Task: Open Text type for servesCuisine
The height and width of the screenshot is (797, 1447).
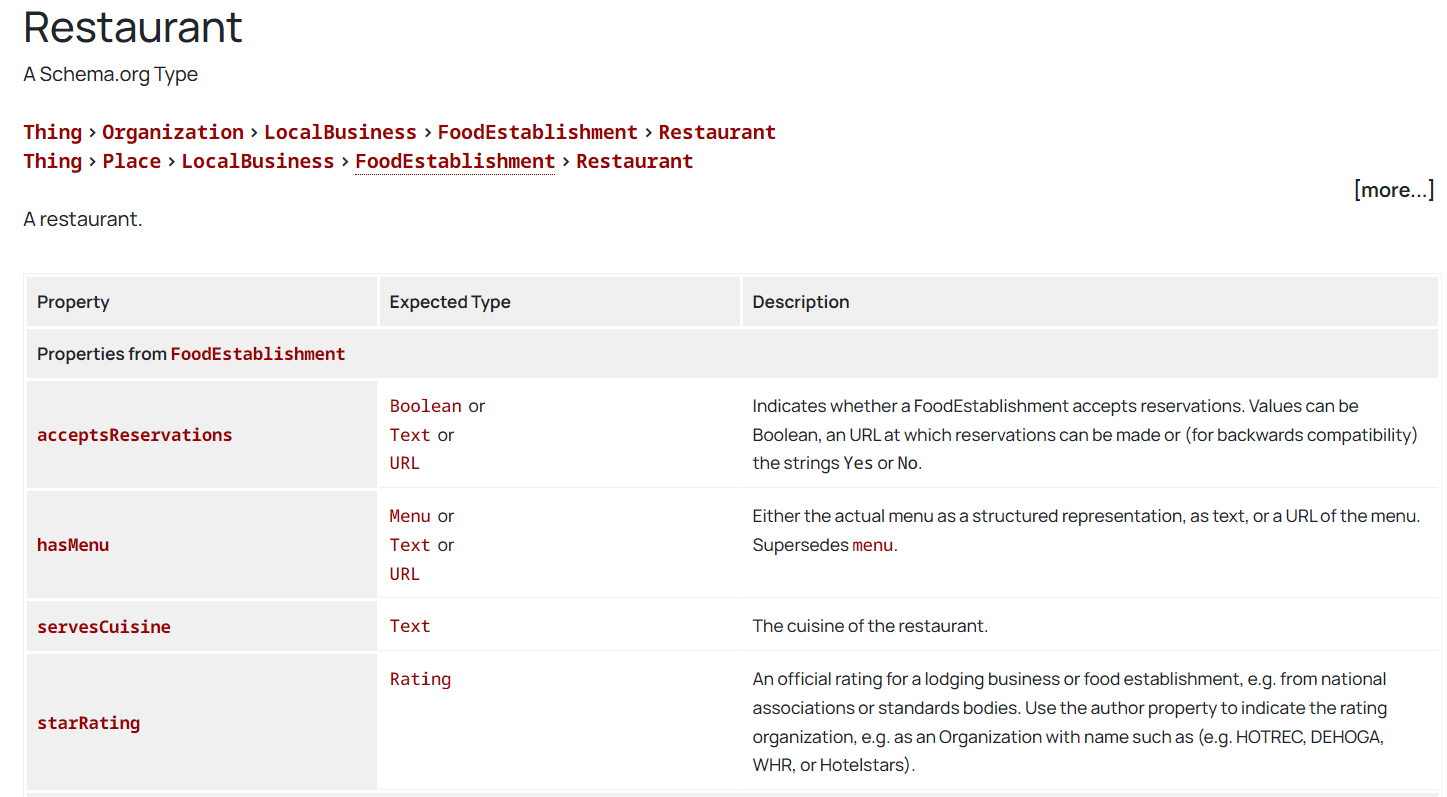Action: pos(410,626)
